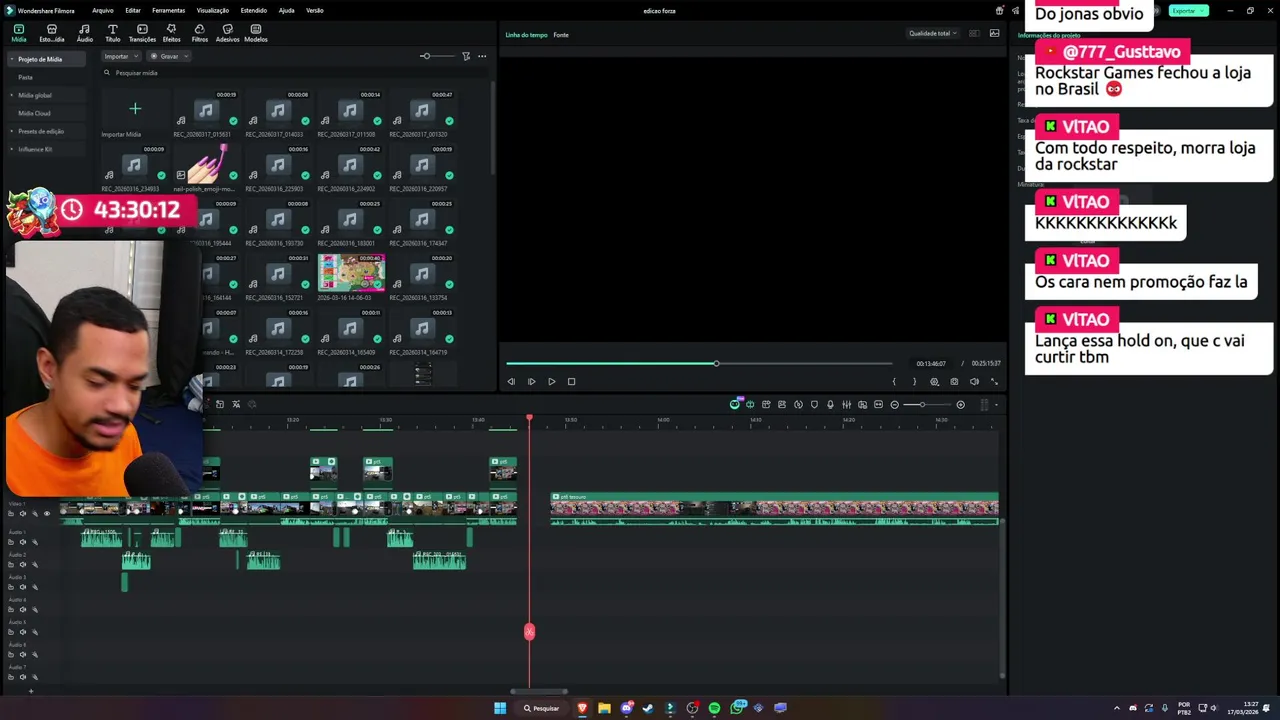Open the Gravar dropdown
The height and width of the screenshot is (720, 1280).
tap(169, 56)
